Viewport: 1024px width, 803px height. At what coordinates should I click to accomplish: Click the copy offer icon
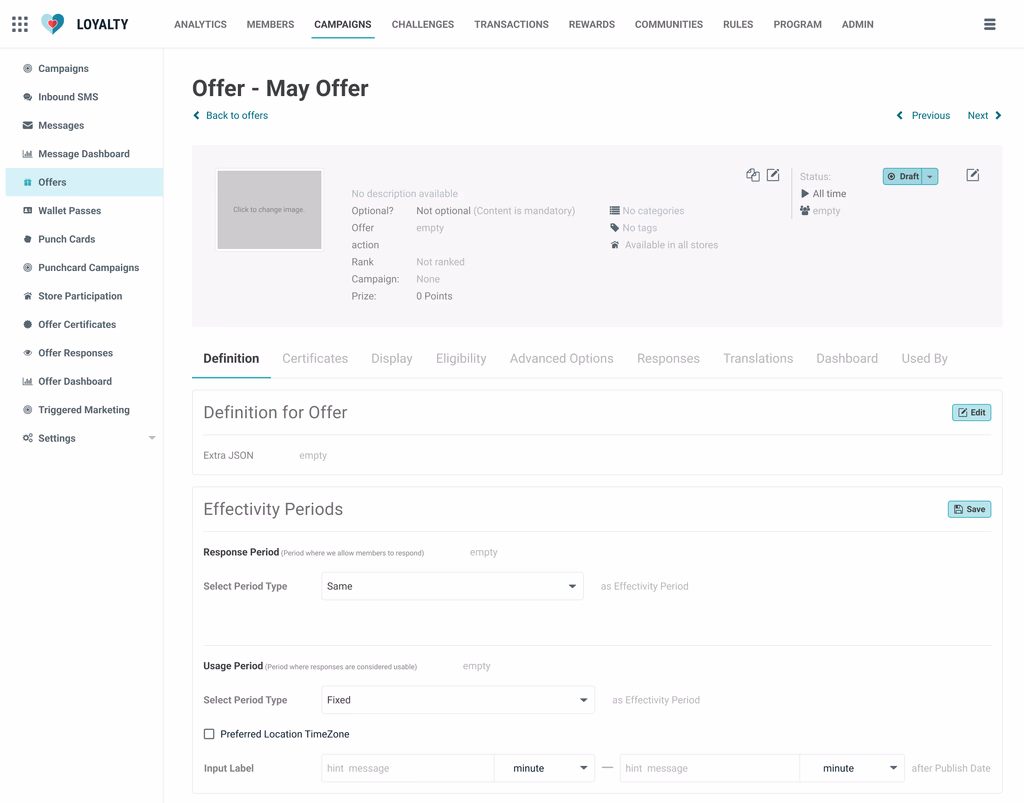click(x=753, y=175)
